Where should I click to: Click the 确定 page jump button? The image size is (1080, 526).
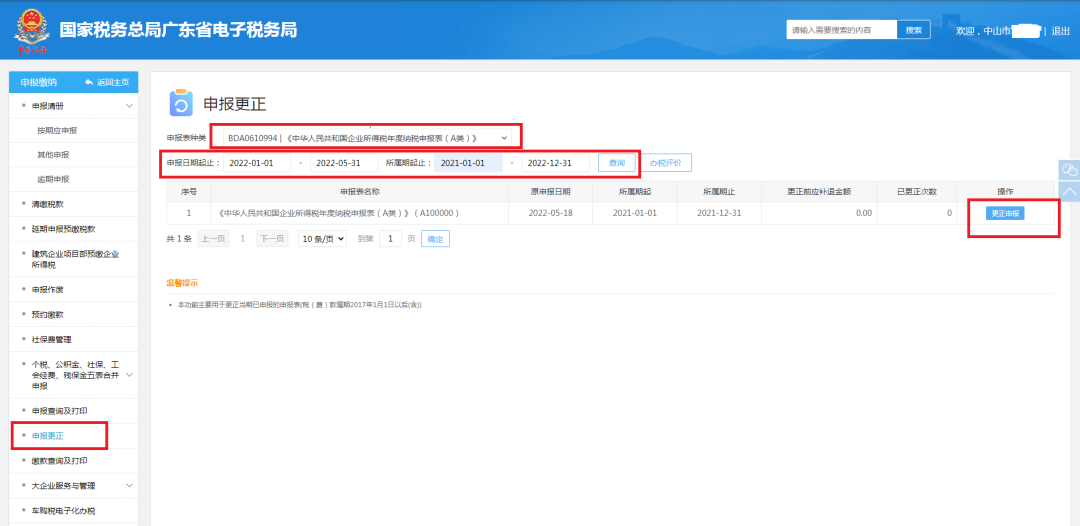(435, 239)
